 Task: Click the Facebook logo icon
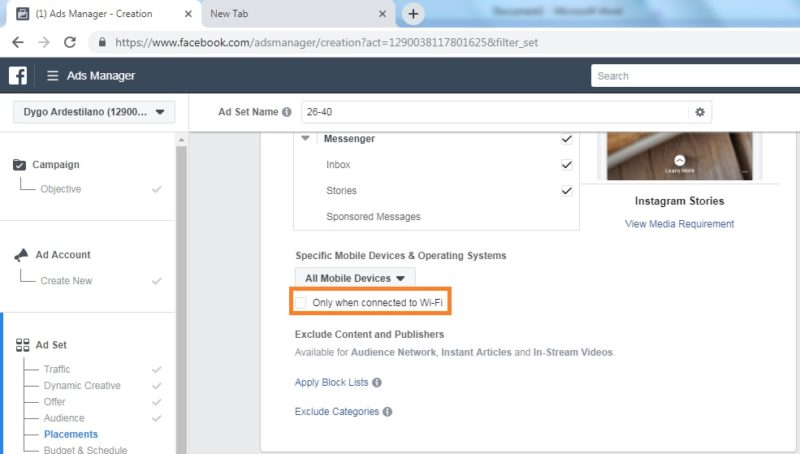point(18,75)
